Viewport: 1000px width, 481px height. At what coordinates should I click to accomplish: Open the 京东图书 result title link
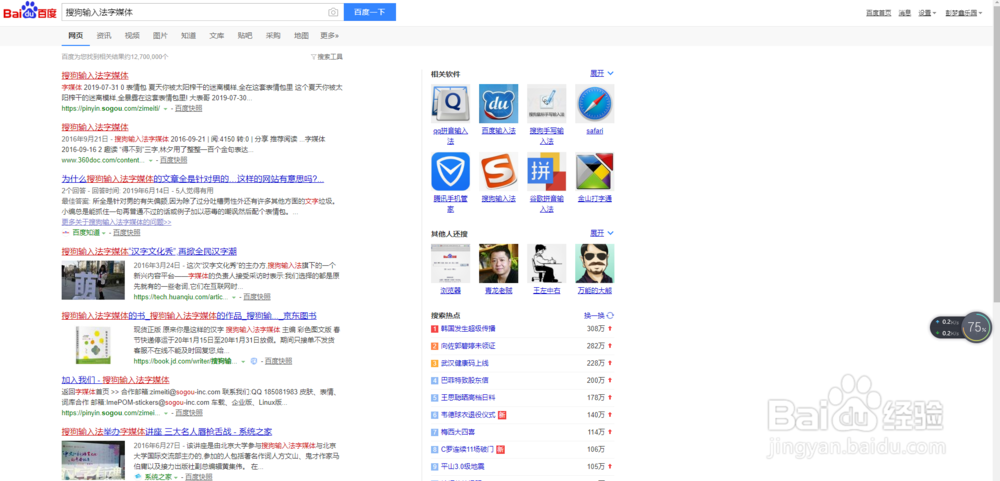[189, 316]
